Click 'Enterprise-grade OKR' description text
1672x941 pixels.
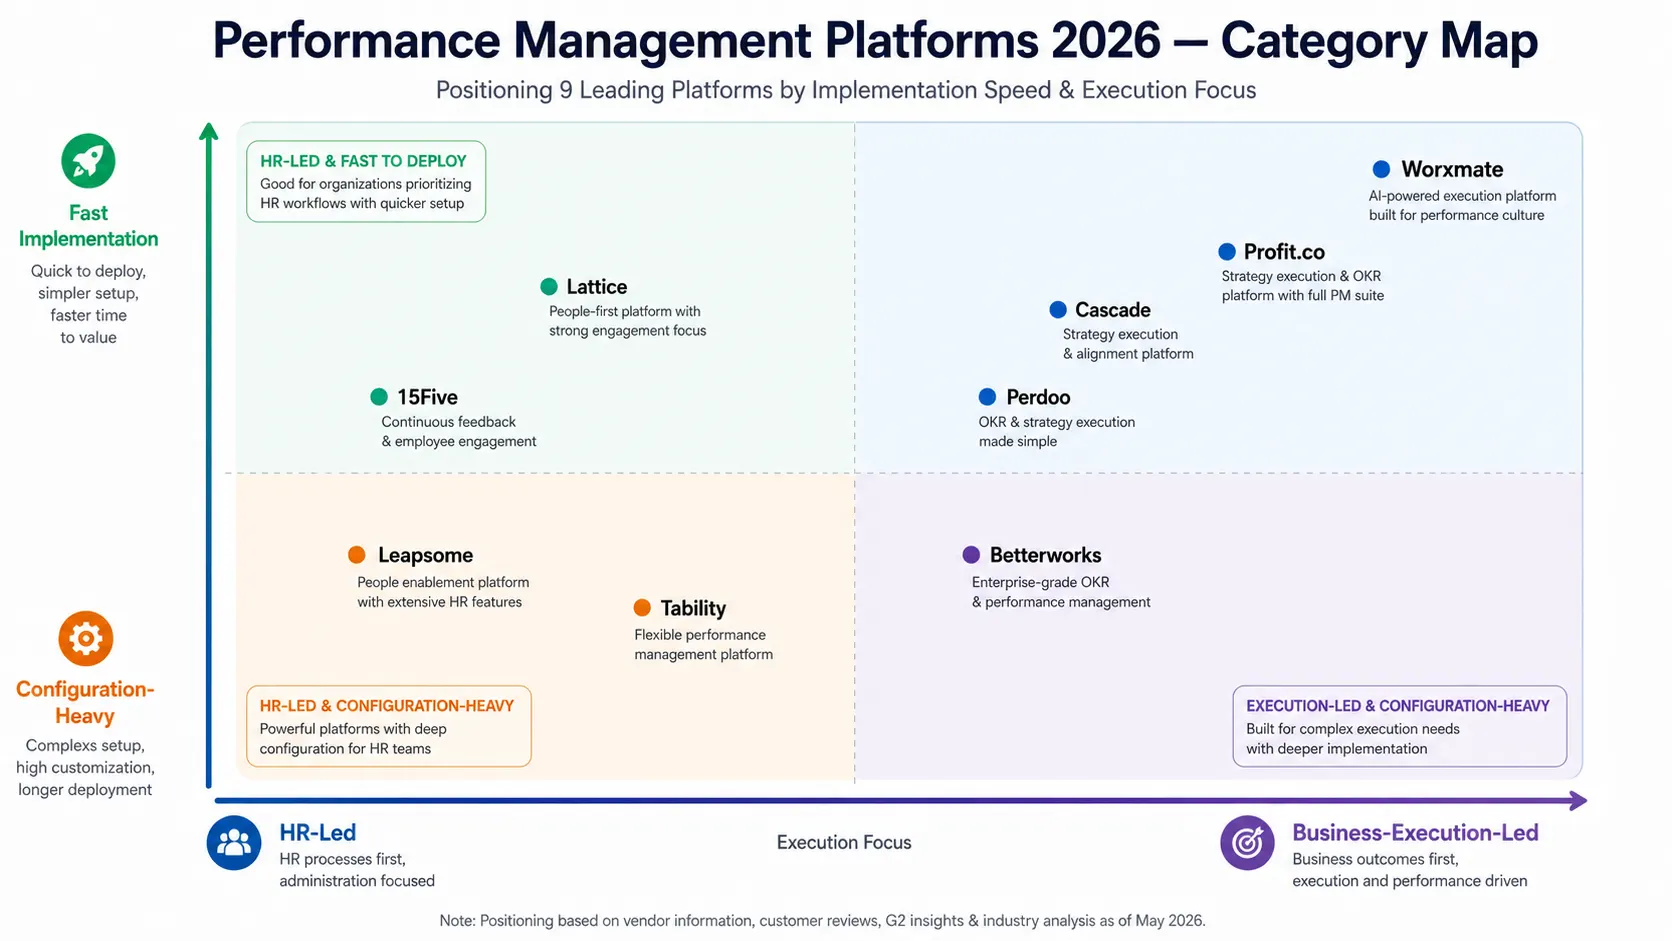click(x=1041, y=582)
